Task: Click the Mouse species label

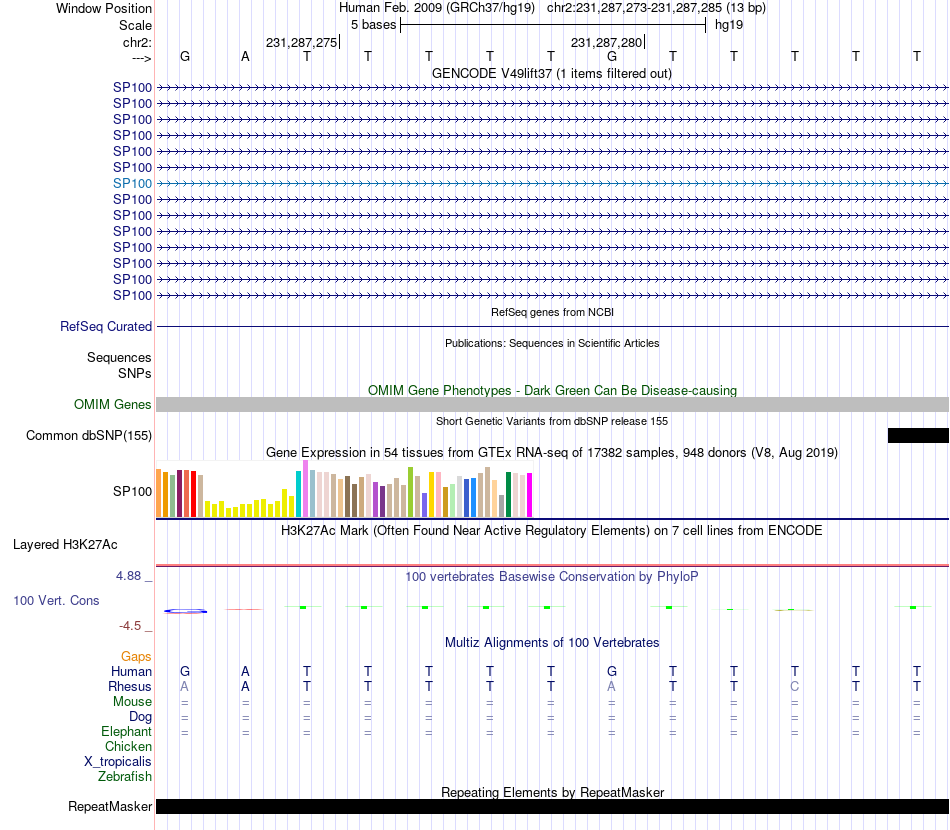Action: pyautogui.click(x=132, y=702)
